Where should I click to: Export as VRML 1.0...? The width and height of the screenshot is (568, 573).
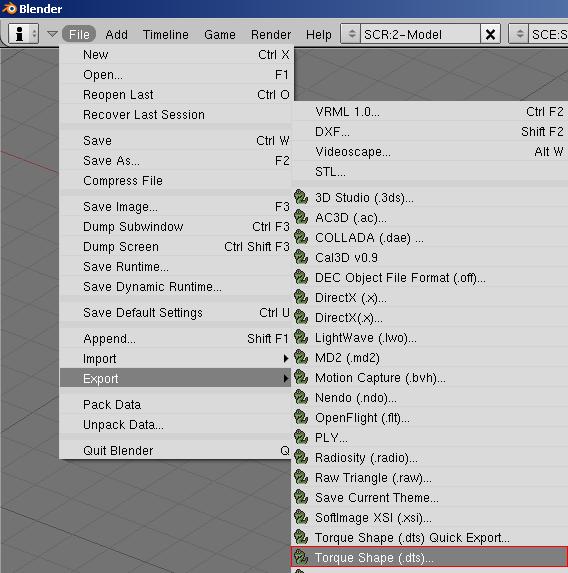coord(430,111)
